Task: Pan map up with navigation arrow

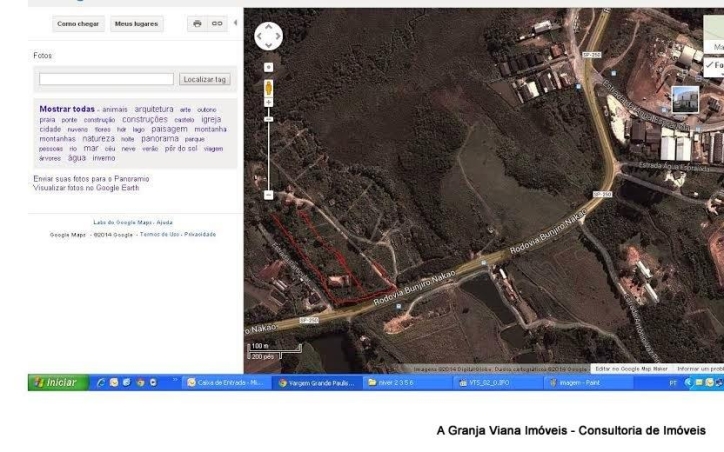Action: click(269, 27)
